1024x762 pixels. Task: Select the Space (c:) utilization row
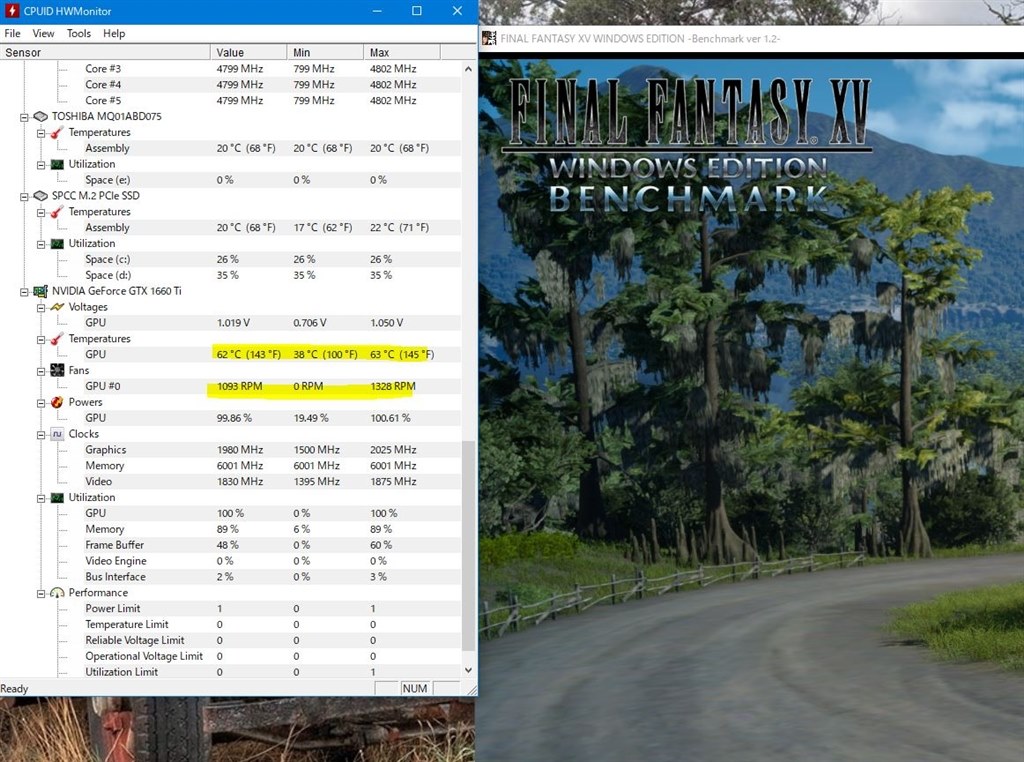(x=231, y=259)
